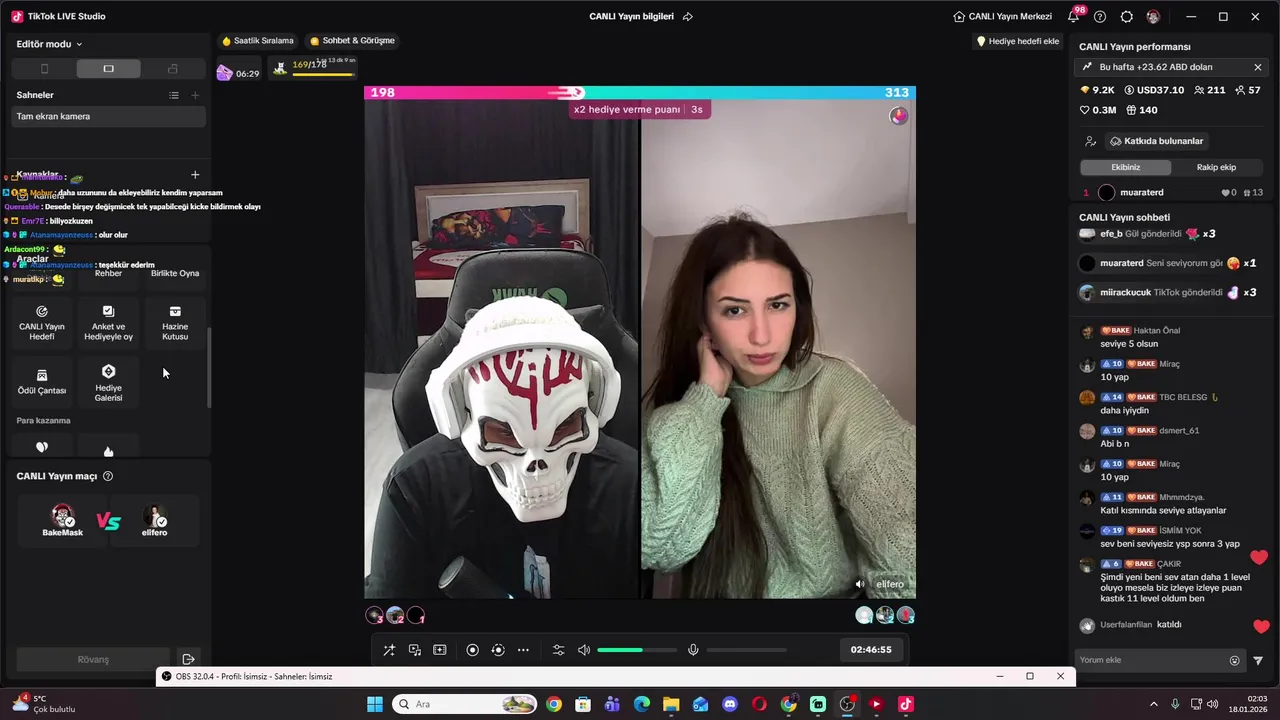Show hidden system tray icons
The width and height of the screenshot is (1280, 720).
coord(1153,704)
